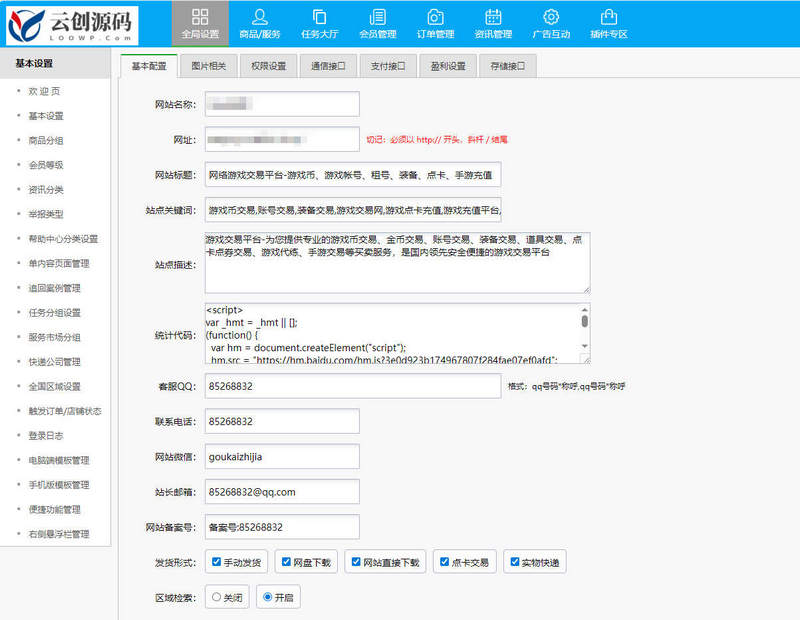The image size is (800, 620).
Task: Switch to the 图片相关 tab
Action: pos(209,66)
